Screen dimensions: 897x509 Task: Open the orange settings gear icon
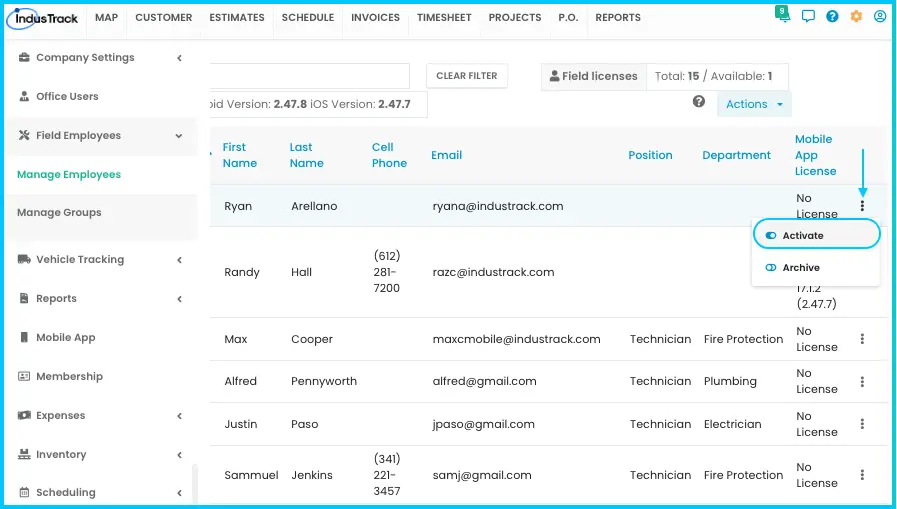click(856, 17)
